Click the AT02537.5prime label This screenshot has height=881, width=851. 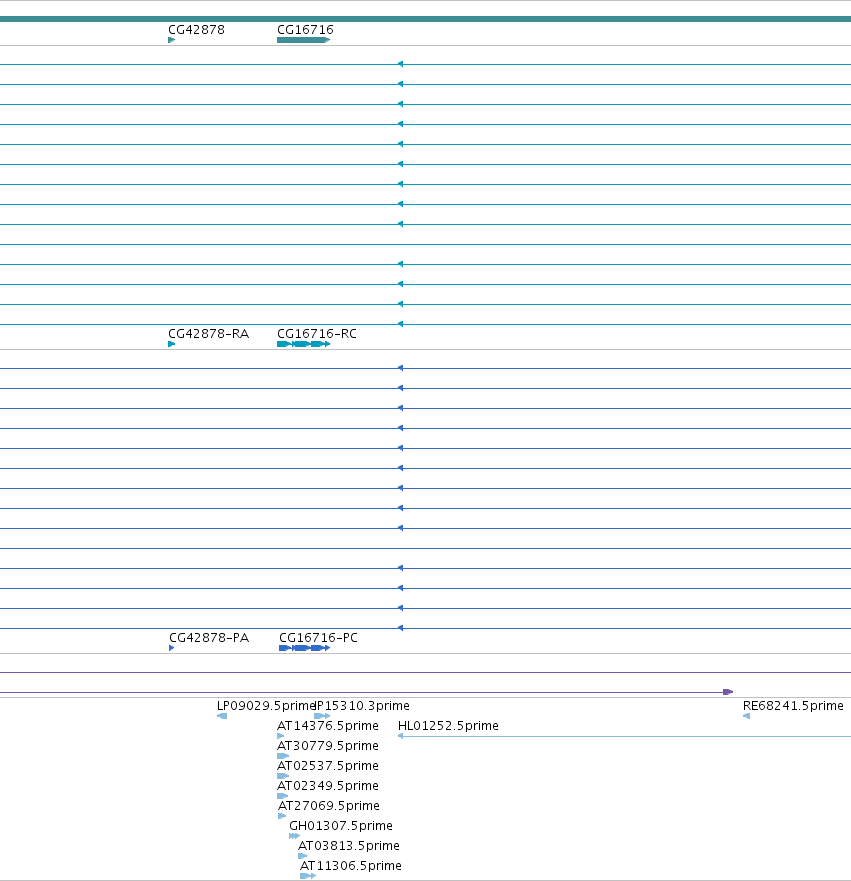[327, 766]
